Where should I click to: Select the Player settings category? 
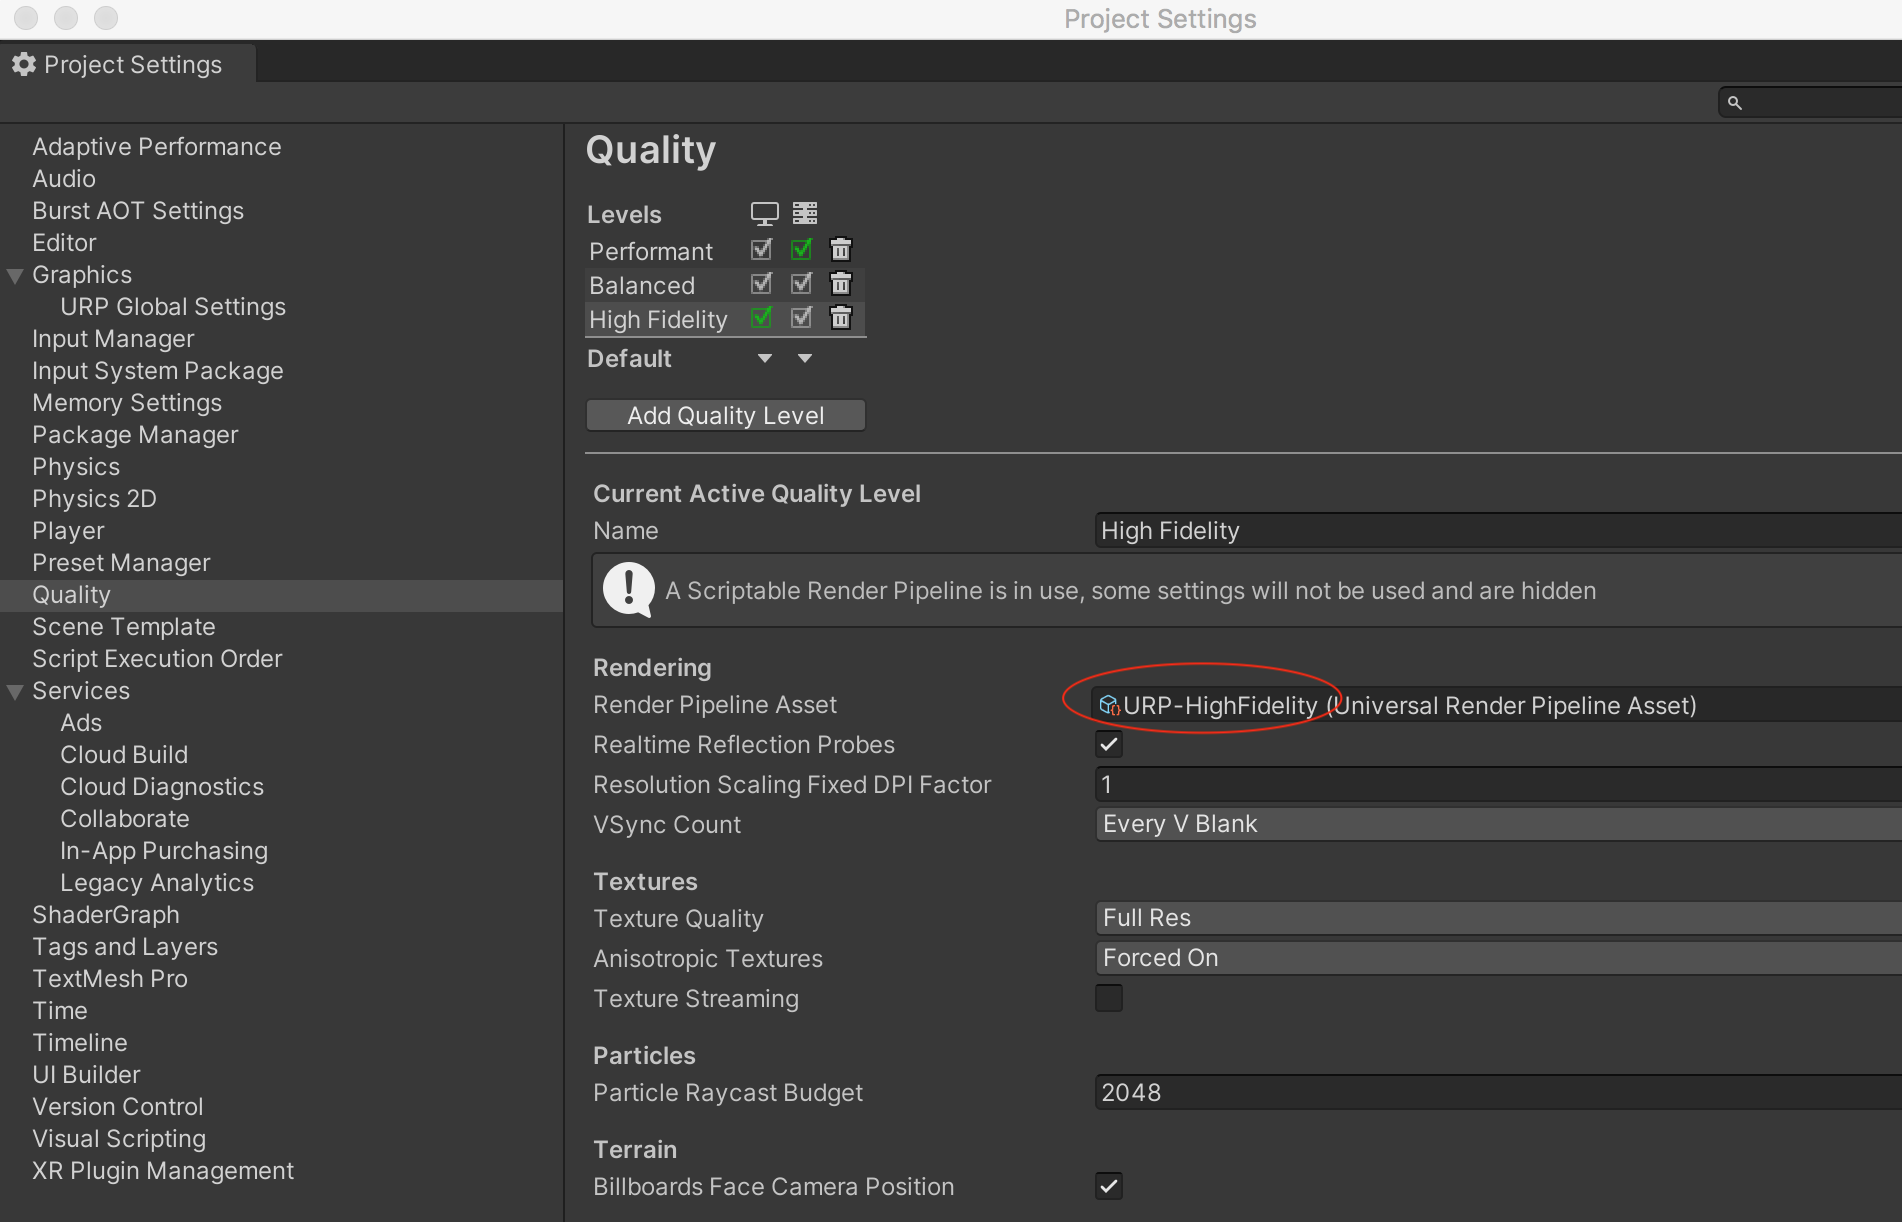[68, 531]
